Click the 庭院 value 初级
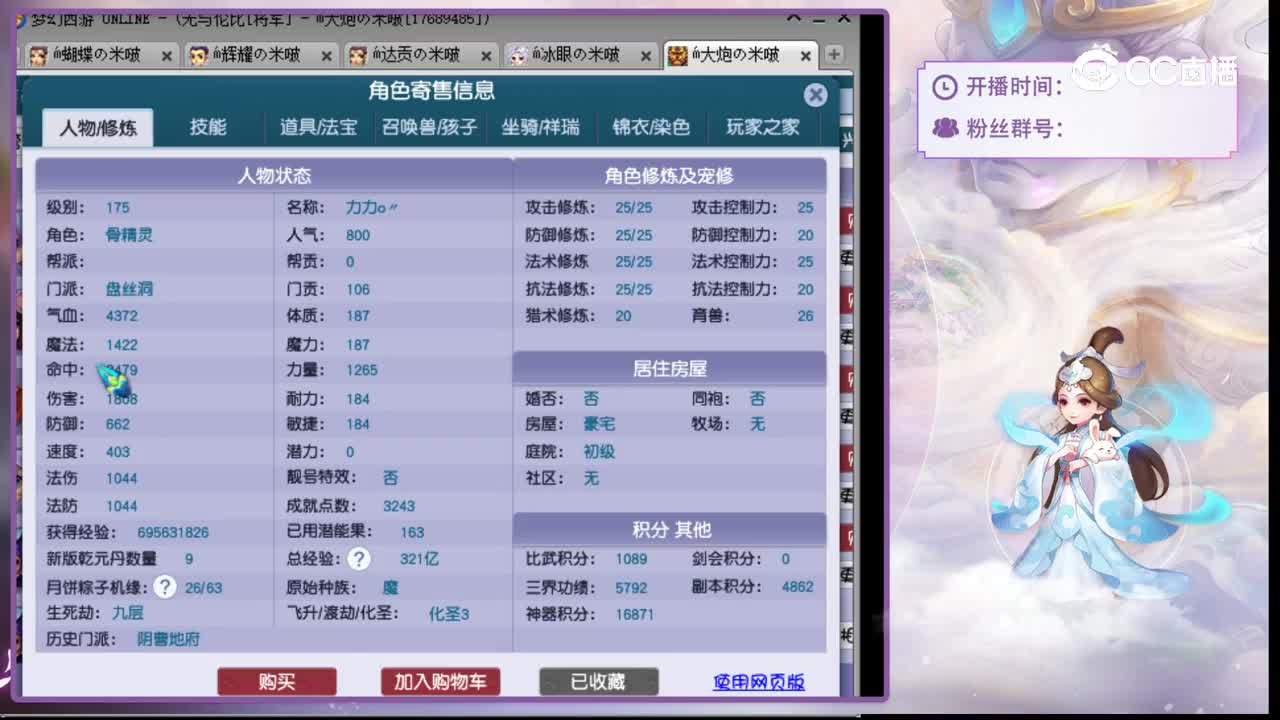 pyautogui.click(x=599, y=452)
